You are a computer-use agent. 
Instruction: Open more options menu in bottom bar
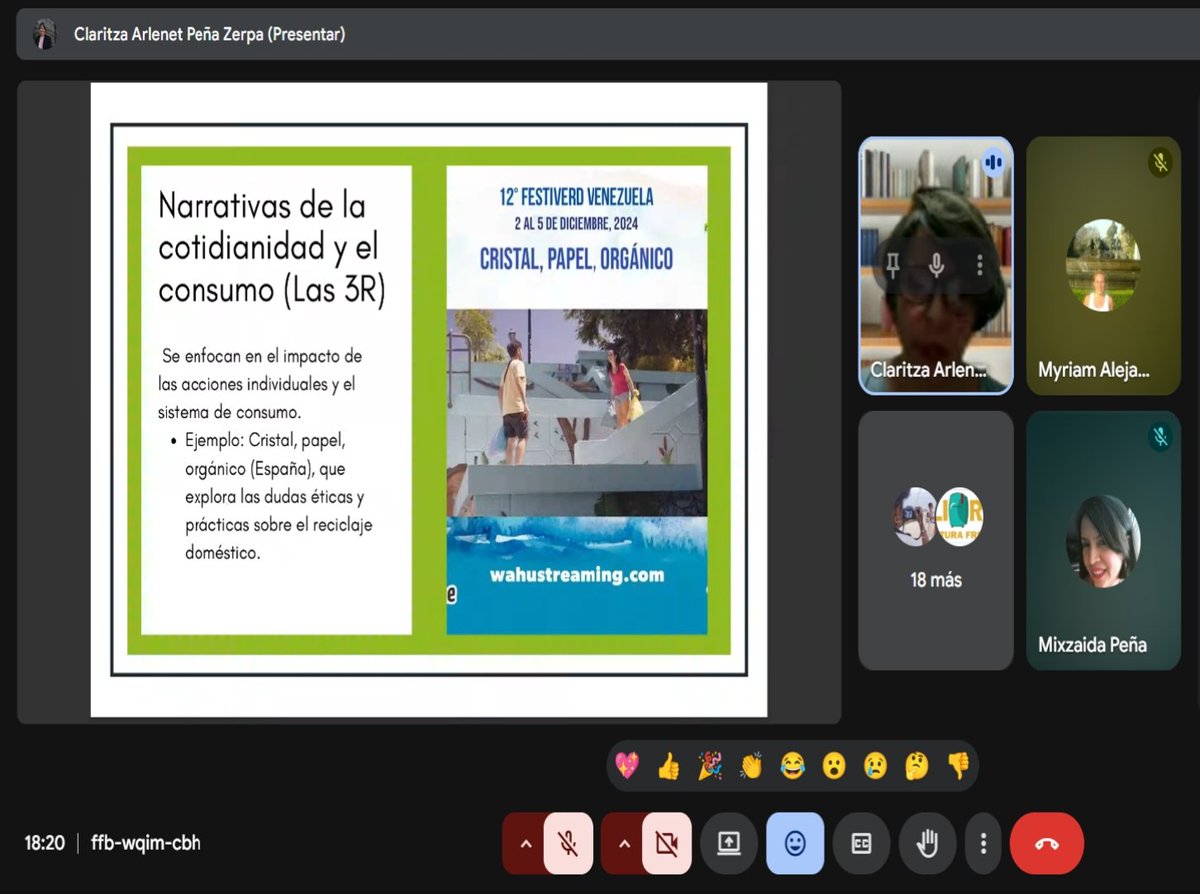983,844
